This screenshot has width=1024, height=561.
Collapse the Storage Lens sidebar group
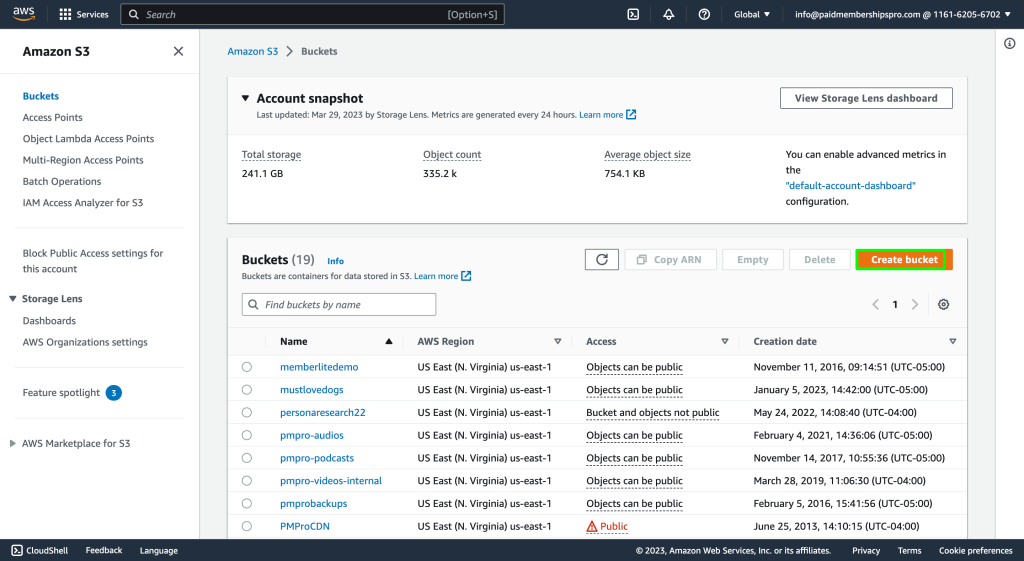pyautogui.click(x=12, y=298)
